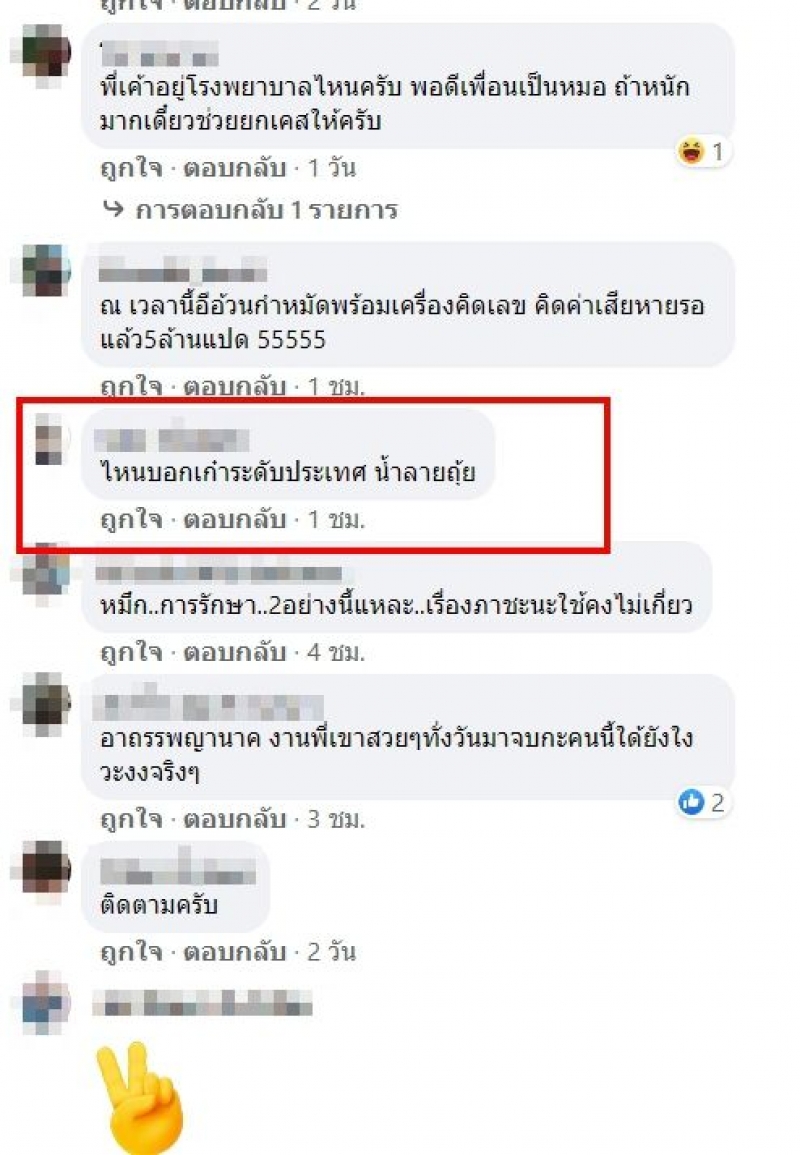Reply to the ติดตามครับ comment
Image resolution: width=800 pixels, height=1155 pixels.
pos(234,952)
